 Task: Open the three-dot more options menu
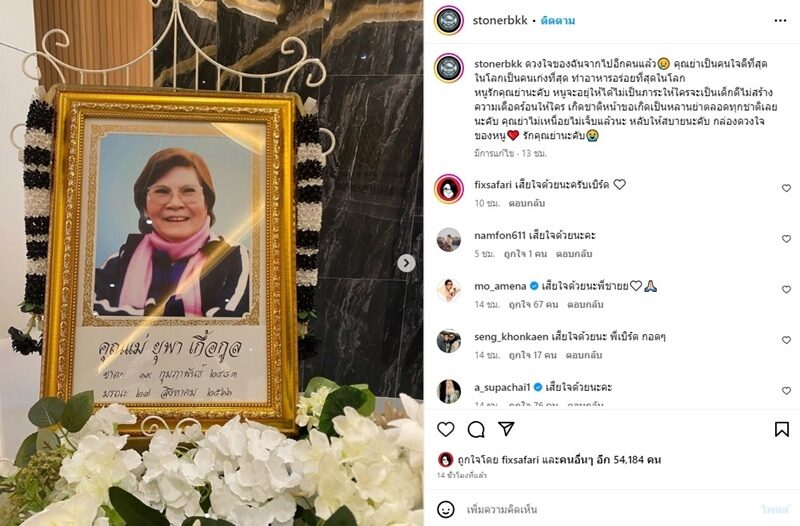click(x=780, y=20)
